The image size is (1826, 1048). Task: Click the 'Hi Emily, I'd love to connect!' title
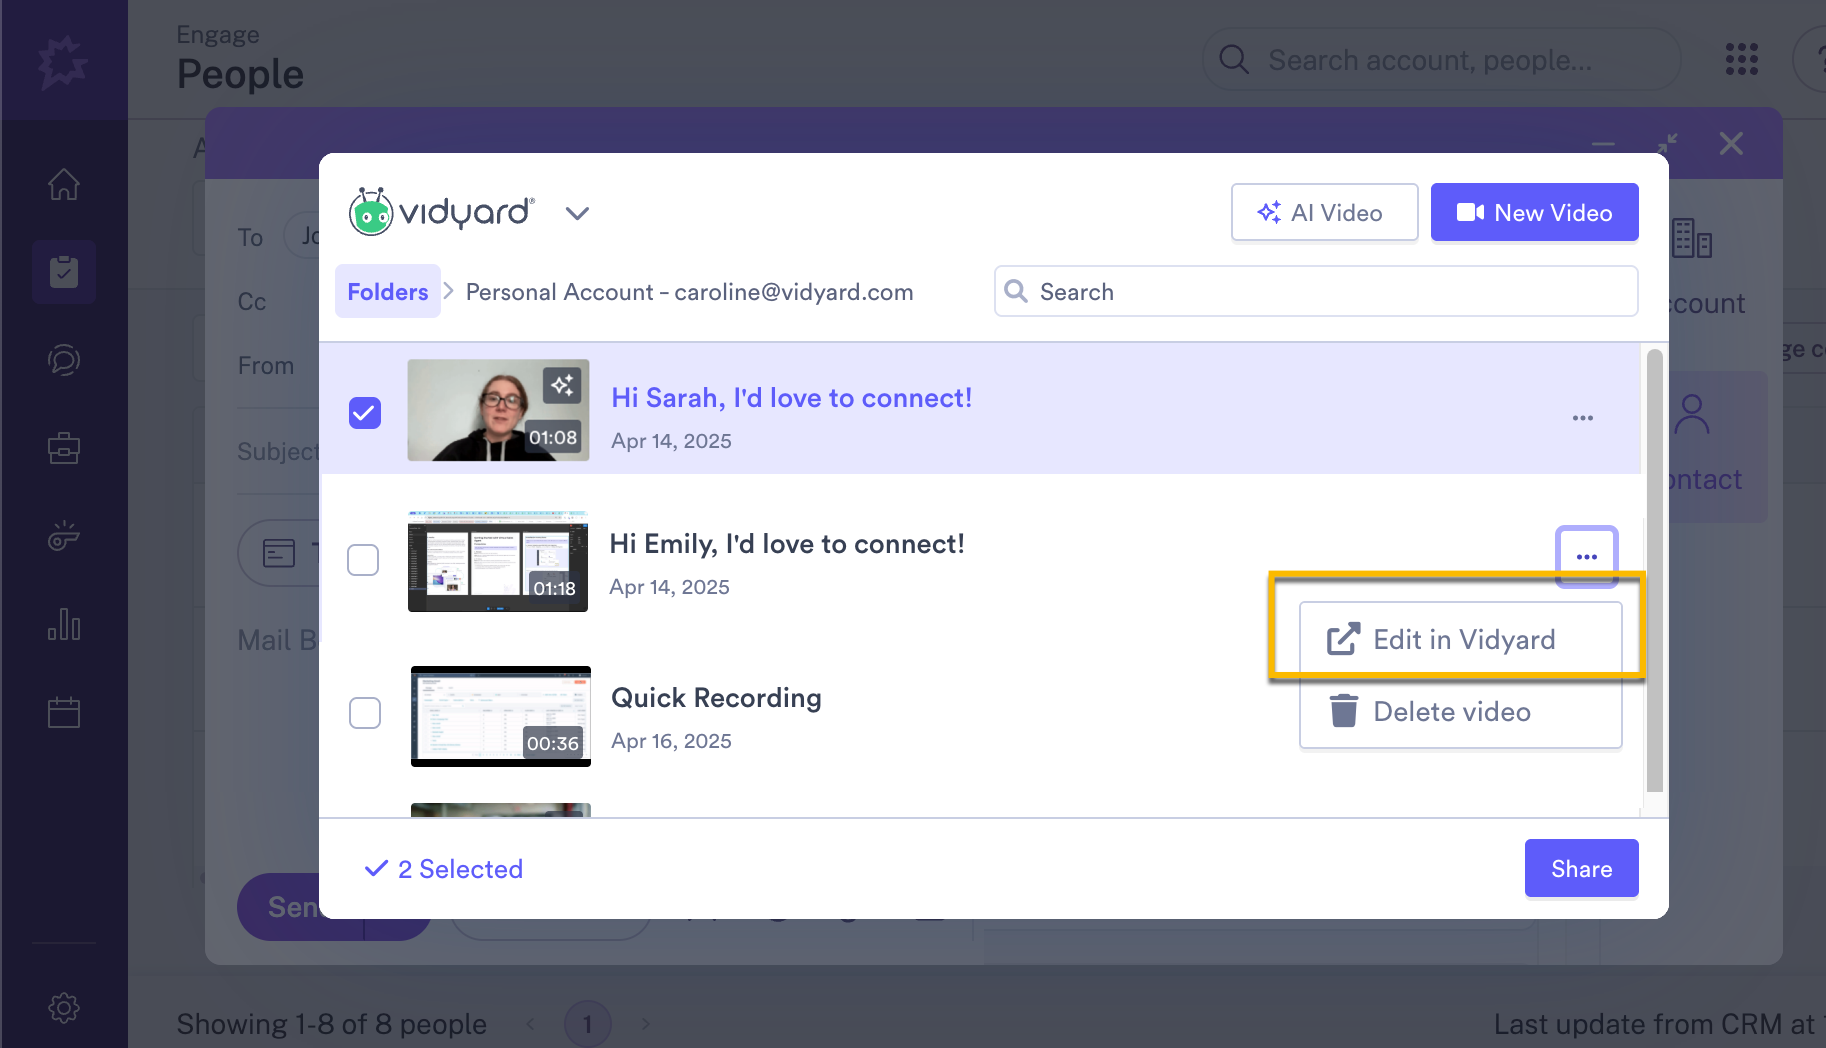[787, 544]
